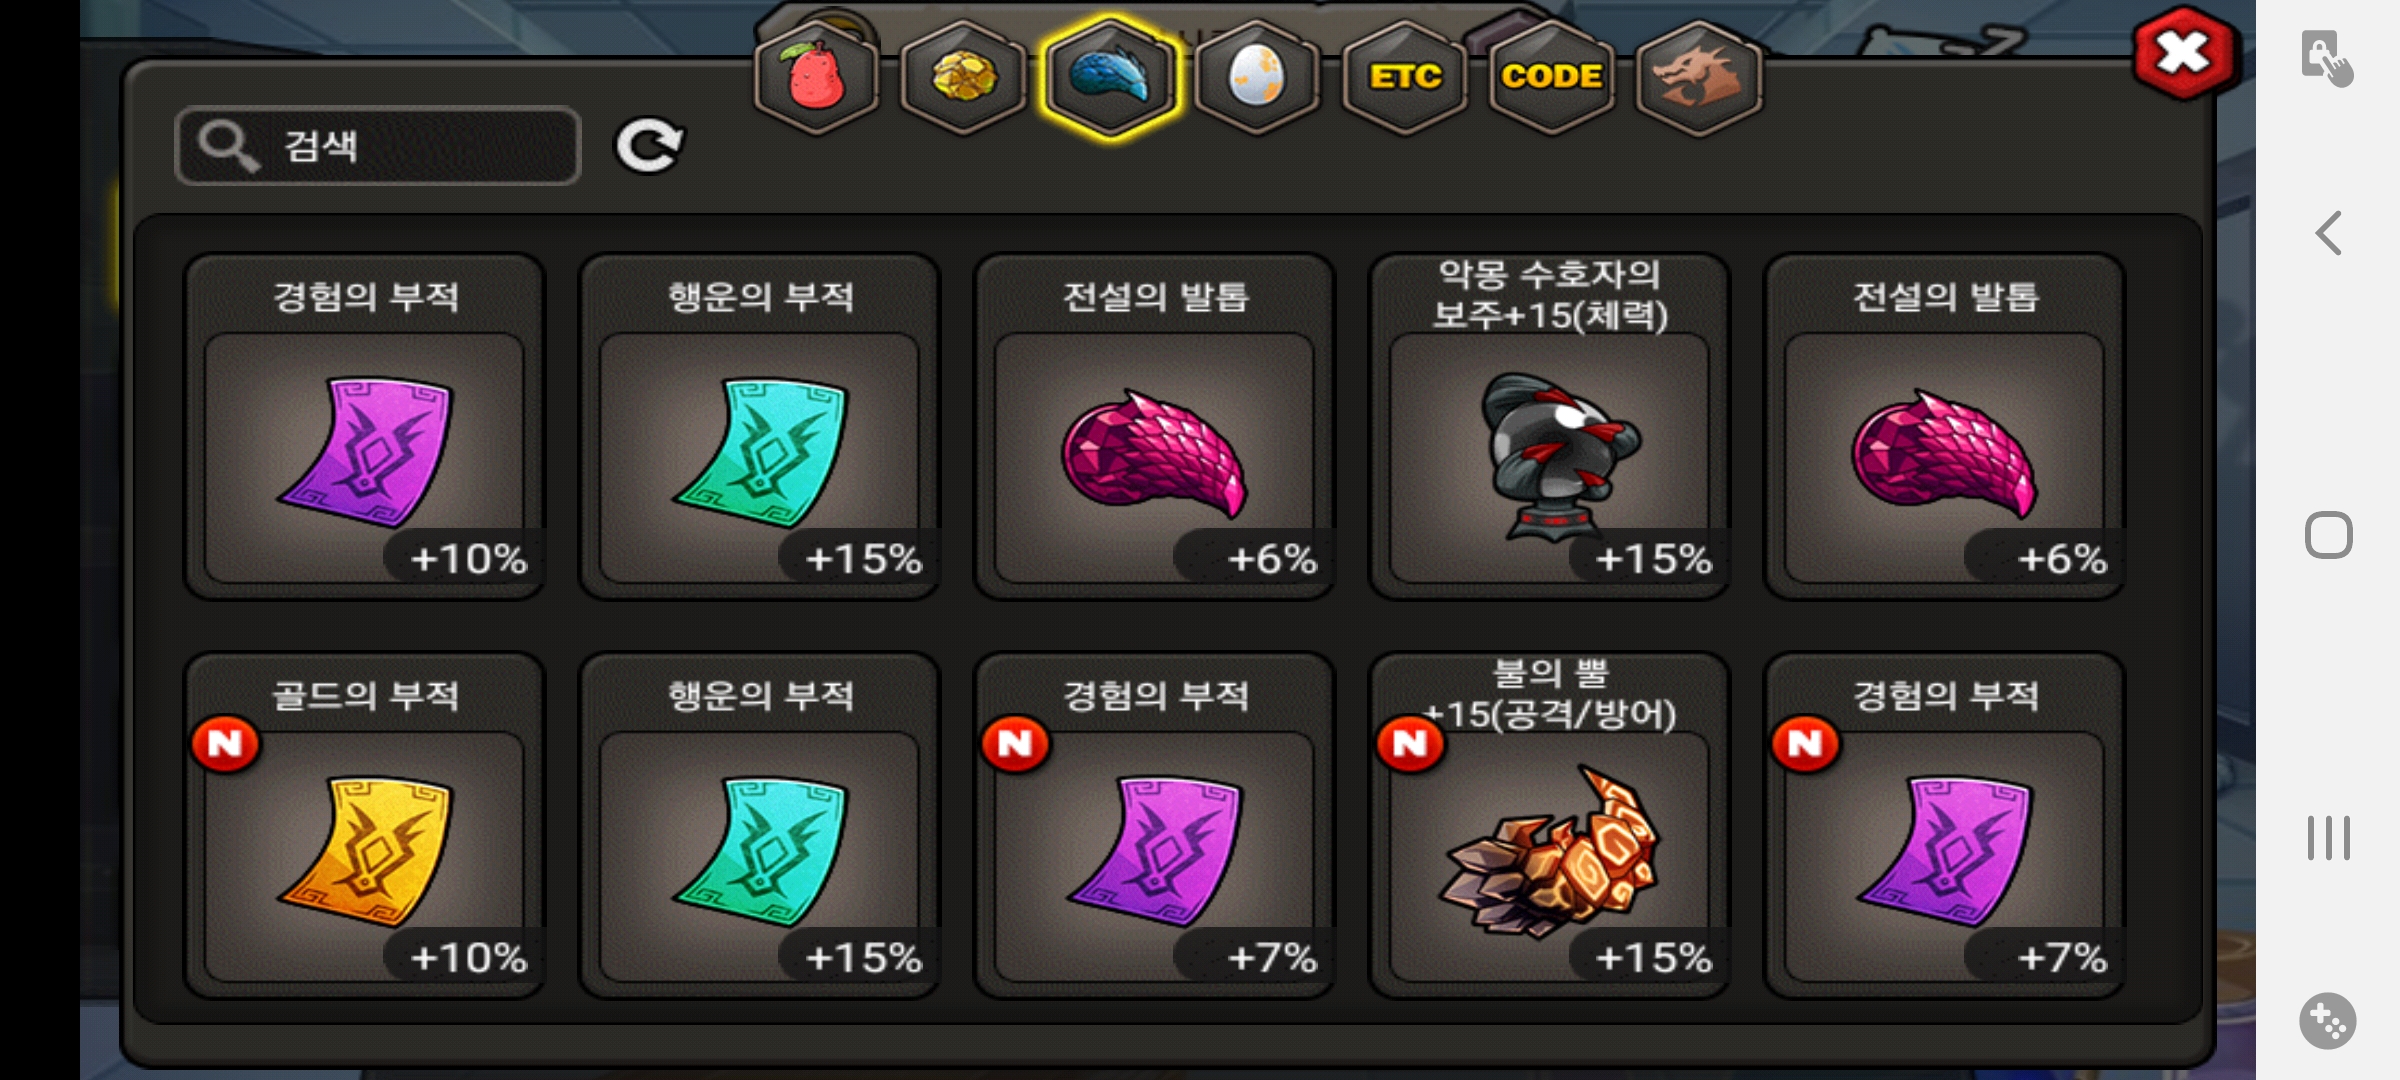
Task: Click the N badge on 골드의 부적
Action: click(x=226, y=744)
